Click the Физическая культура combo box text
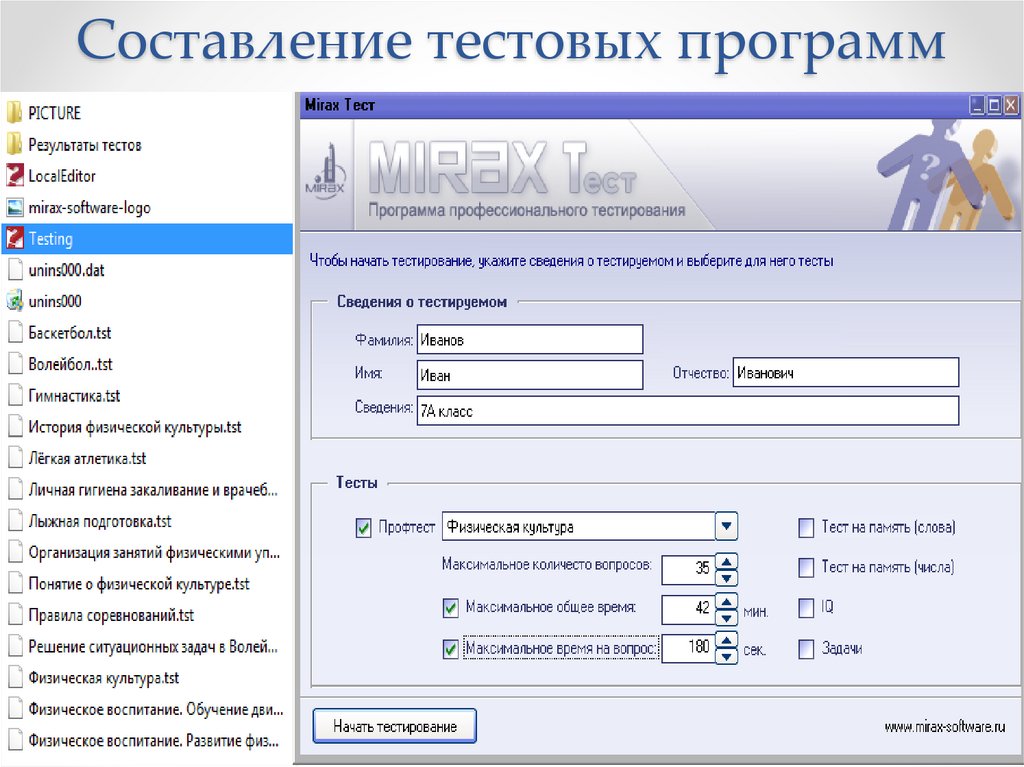Screen dimensions: 1024x767 (x=510, y=527)
